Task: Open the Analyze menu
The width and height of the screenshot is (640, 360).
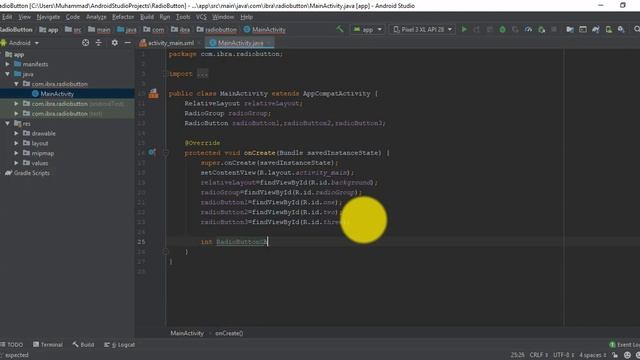Action: [x=96, y=17]
